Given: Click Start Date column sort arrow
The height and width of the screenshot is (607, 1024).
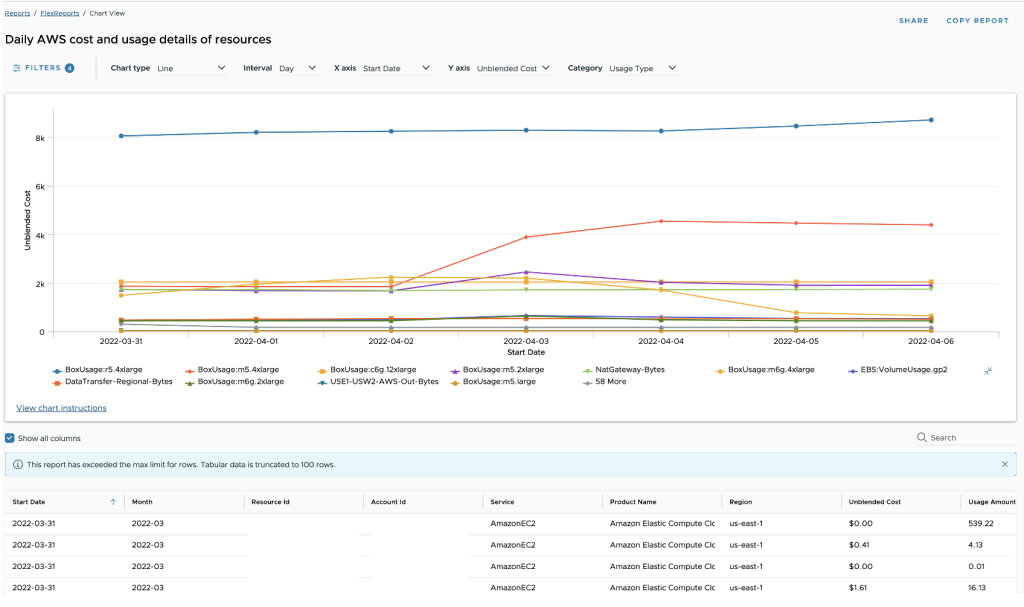Looking at the screenshot, I should coord(113,501).
